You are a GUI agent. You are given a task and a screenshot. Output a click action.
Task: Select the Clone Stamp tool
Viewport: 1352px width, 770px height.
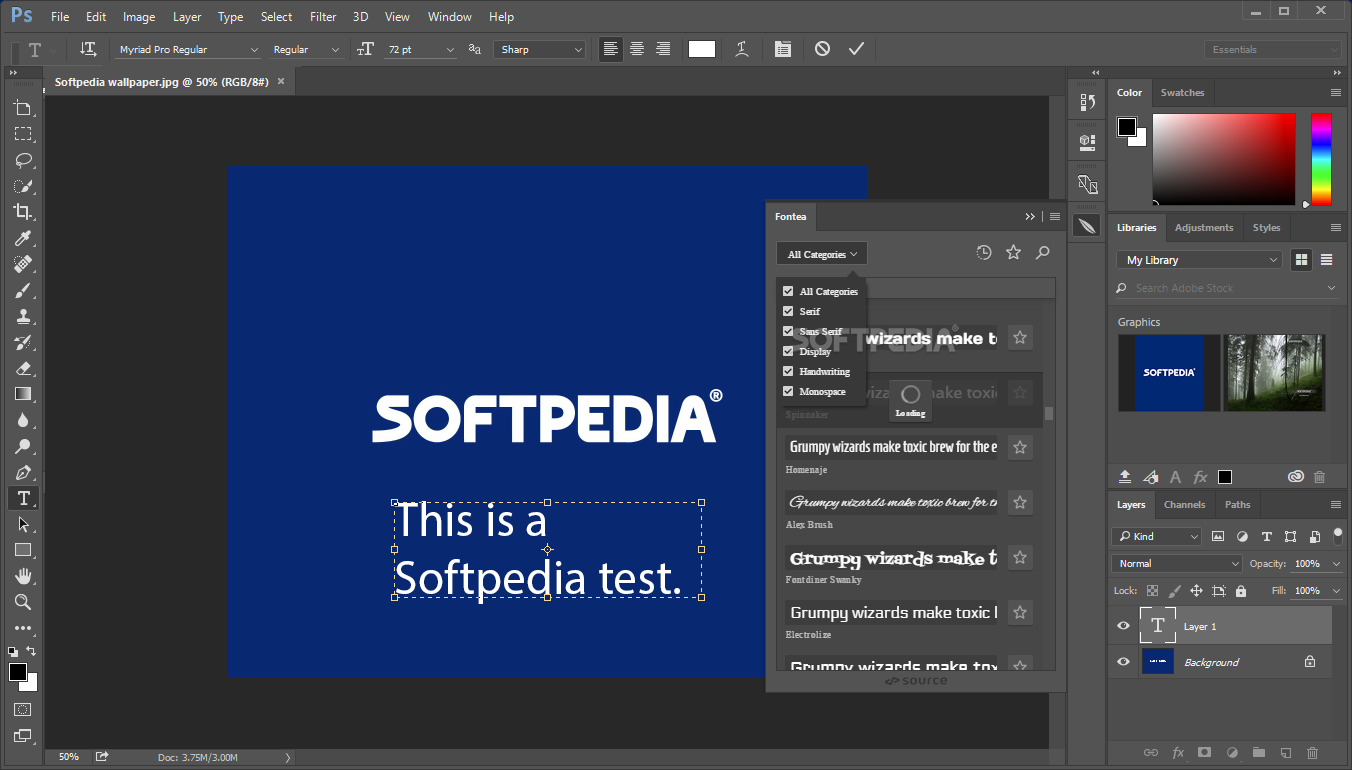point(23,316)
